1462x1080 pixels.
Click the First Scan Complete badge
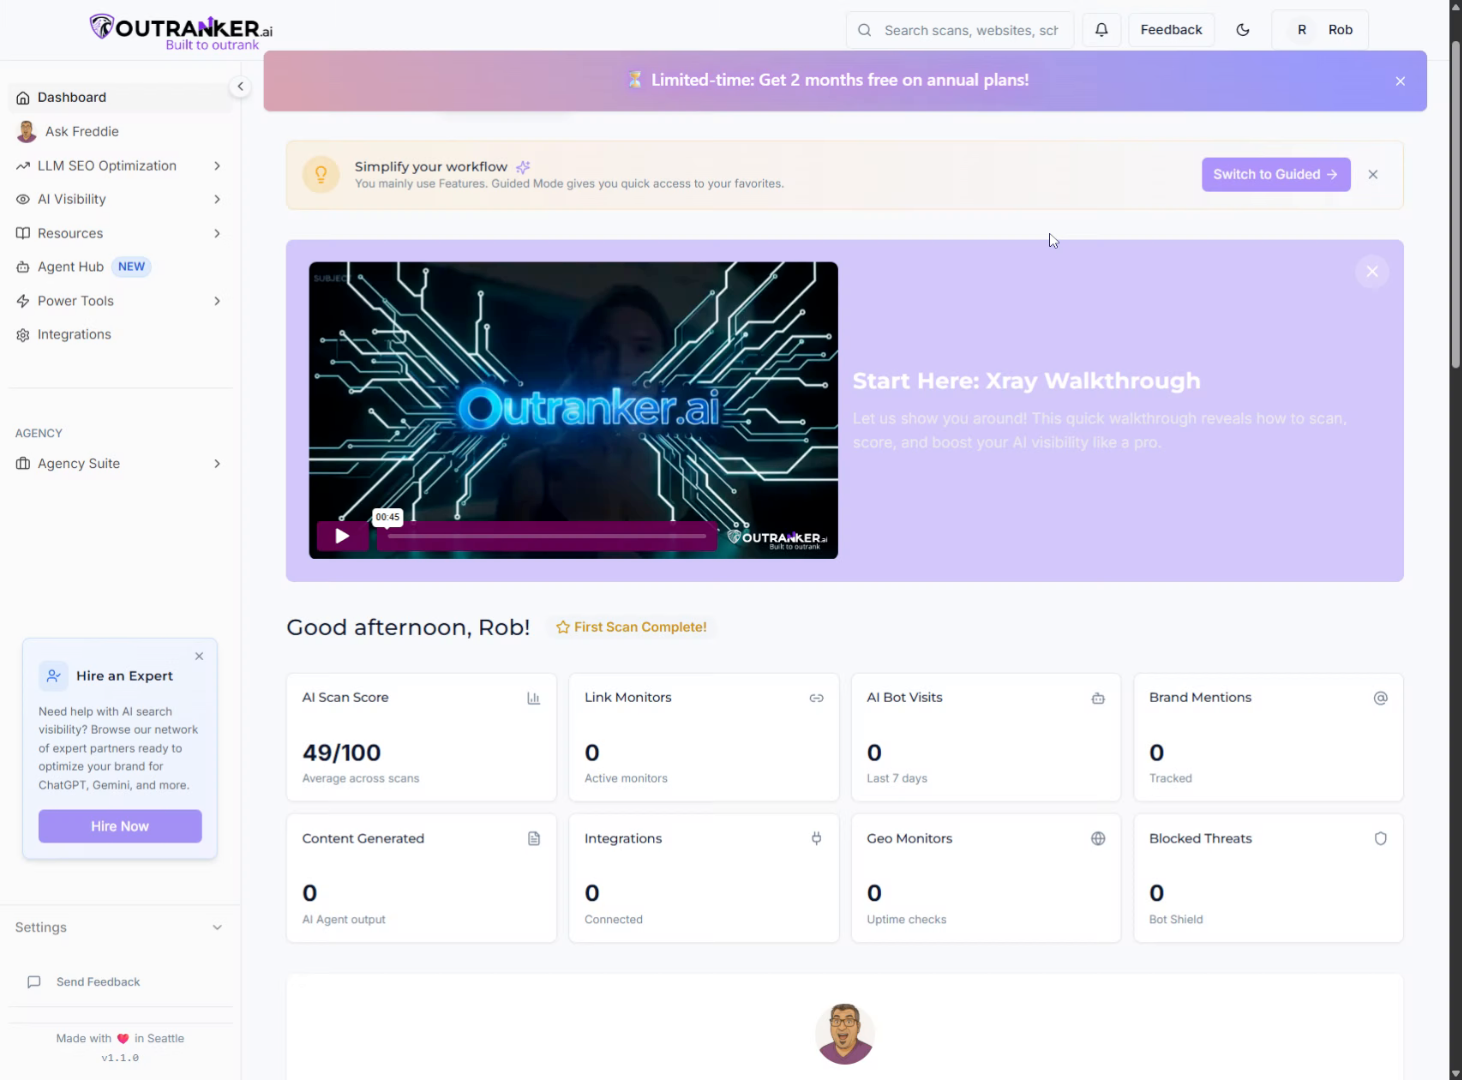pos(631,627)
